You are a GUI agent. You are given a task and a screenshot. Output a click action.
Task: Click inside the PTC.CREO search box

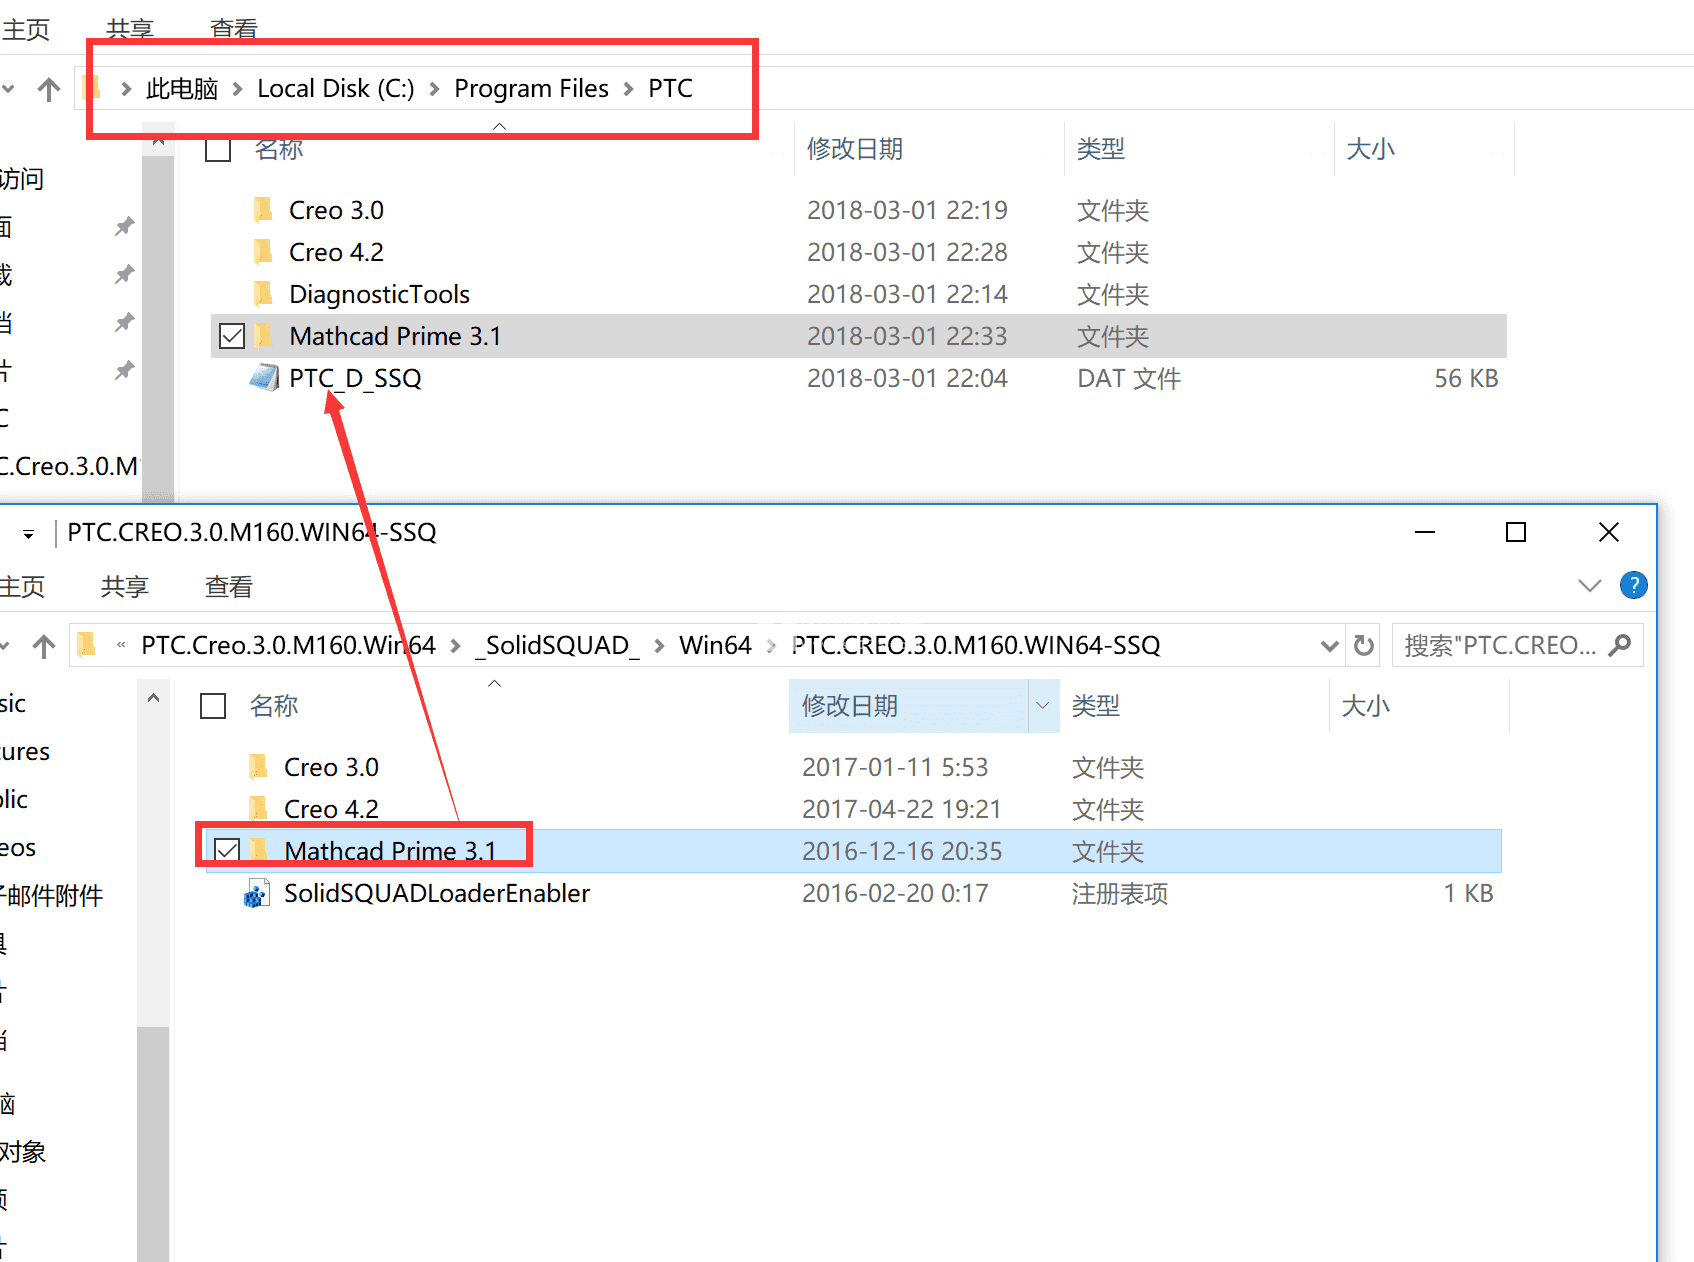tap(1500, 645)
